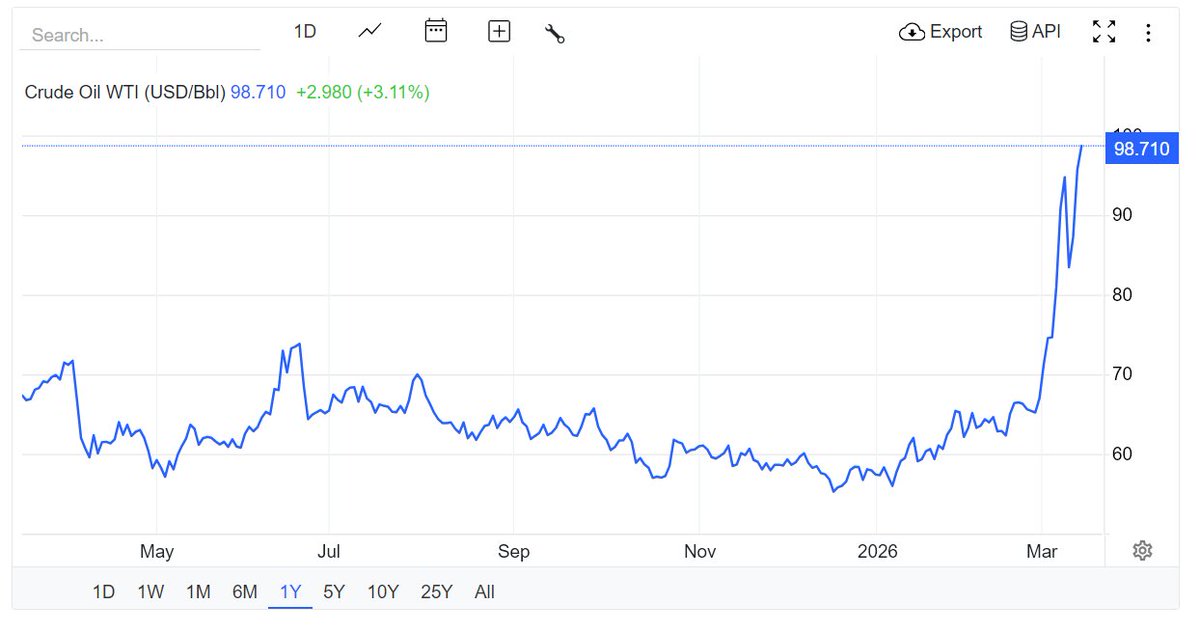Click the 98.710 price value in legend

click(258, 92)
